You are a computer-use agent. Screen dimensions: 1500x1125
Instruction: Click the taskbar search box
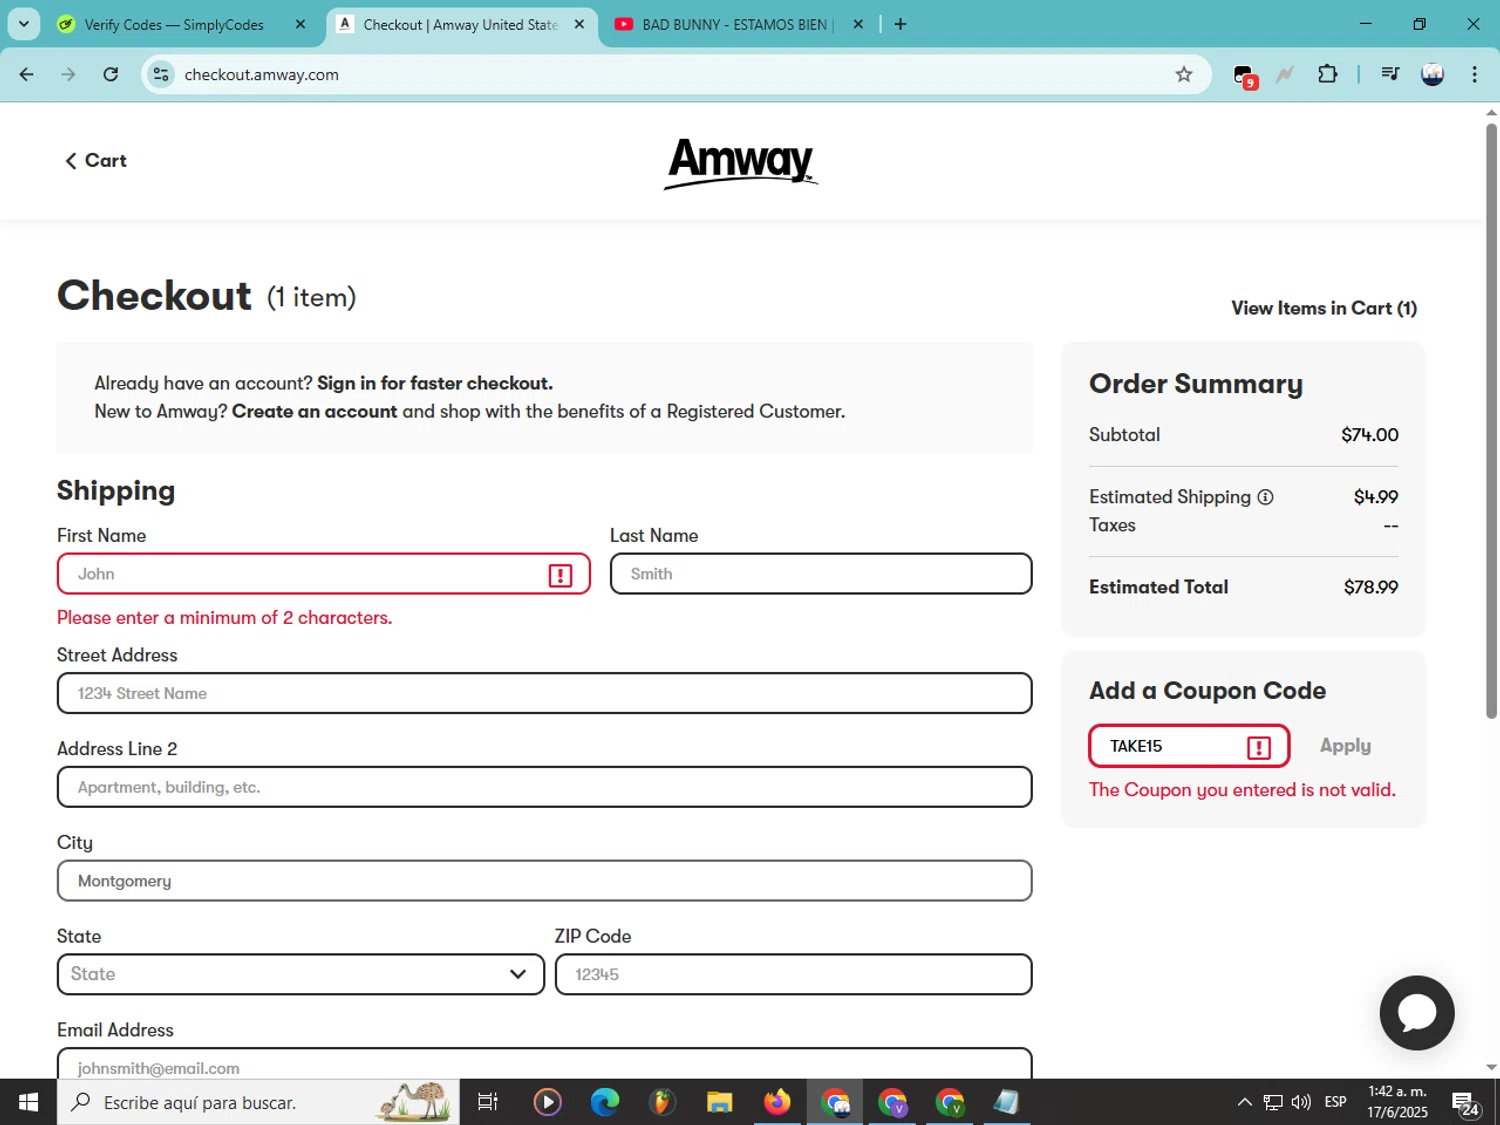(x=258, y=1102)
